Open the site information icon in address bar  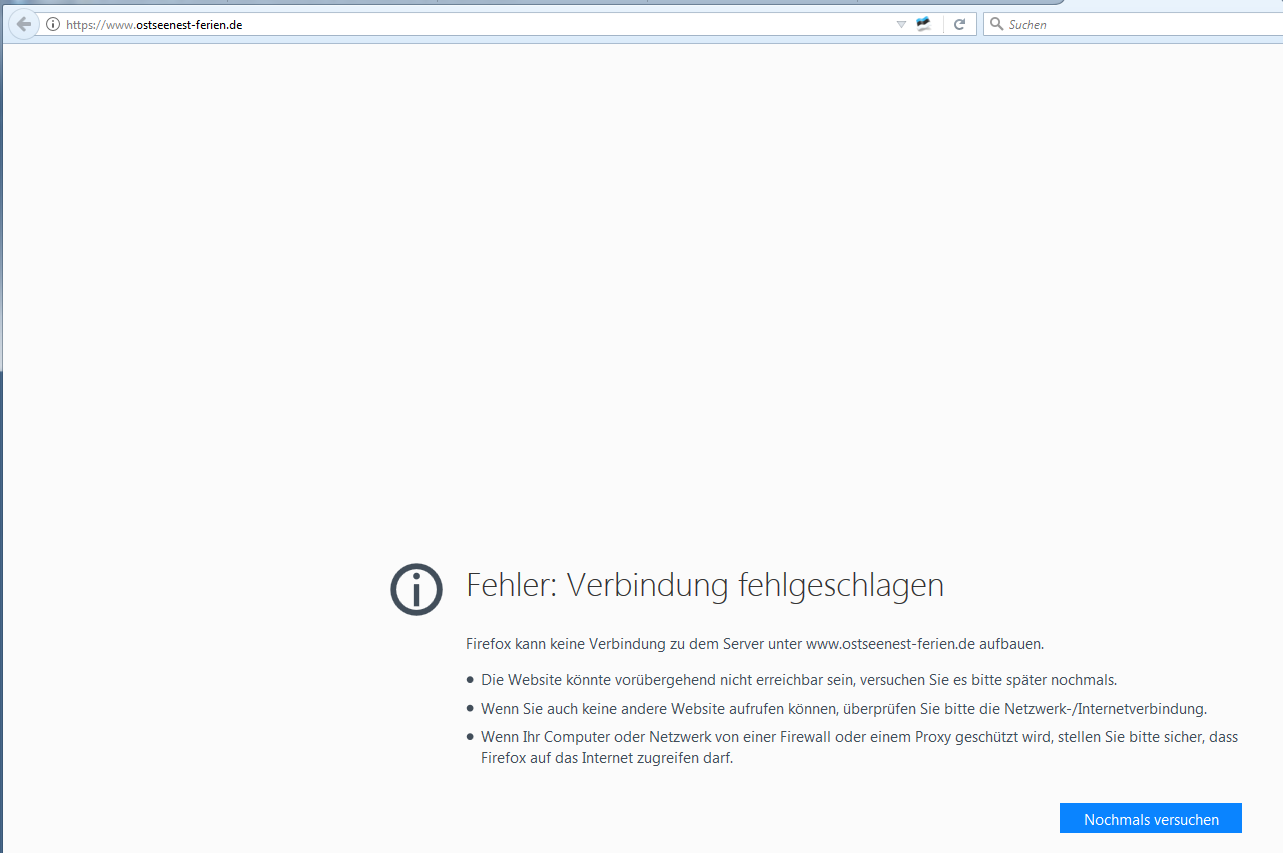coord(53,25)
